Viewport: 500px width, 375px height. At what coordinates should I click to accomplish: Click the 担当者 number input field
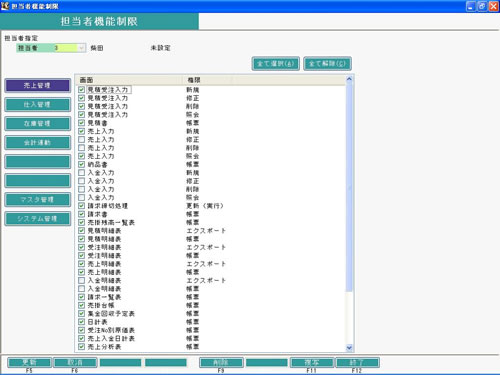(65, 48)
